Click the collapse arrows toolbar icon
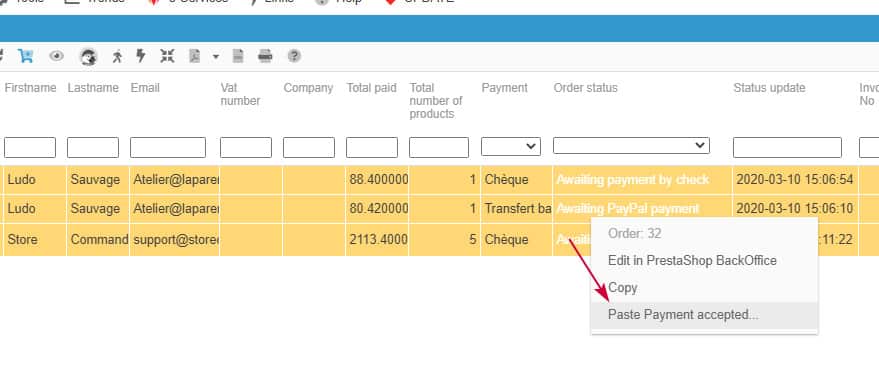Viewport: 879px width, 389px height. [x=167, y=56]
